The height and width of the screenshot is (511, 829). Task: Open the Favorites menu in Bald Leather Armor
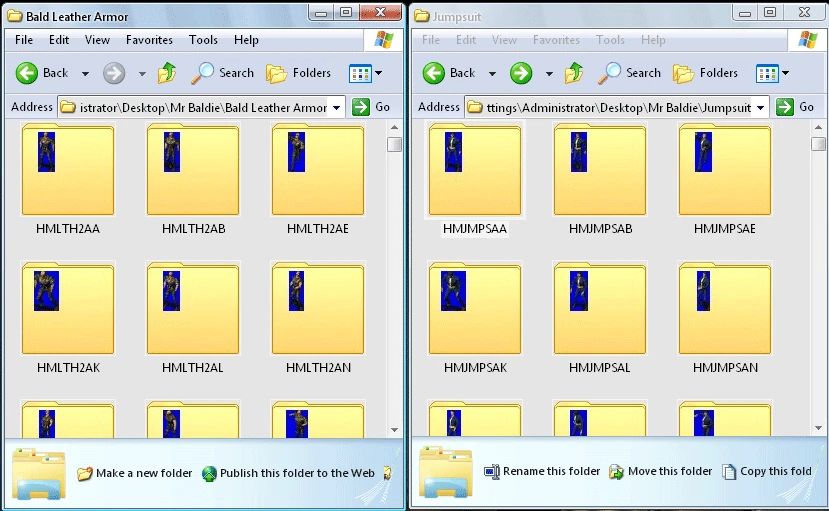pos(149,40)
